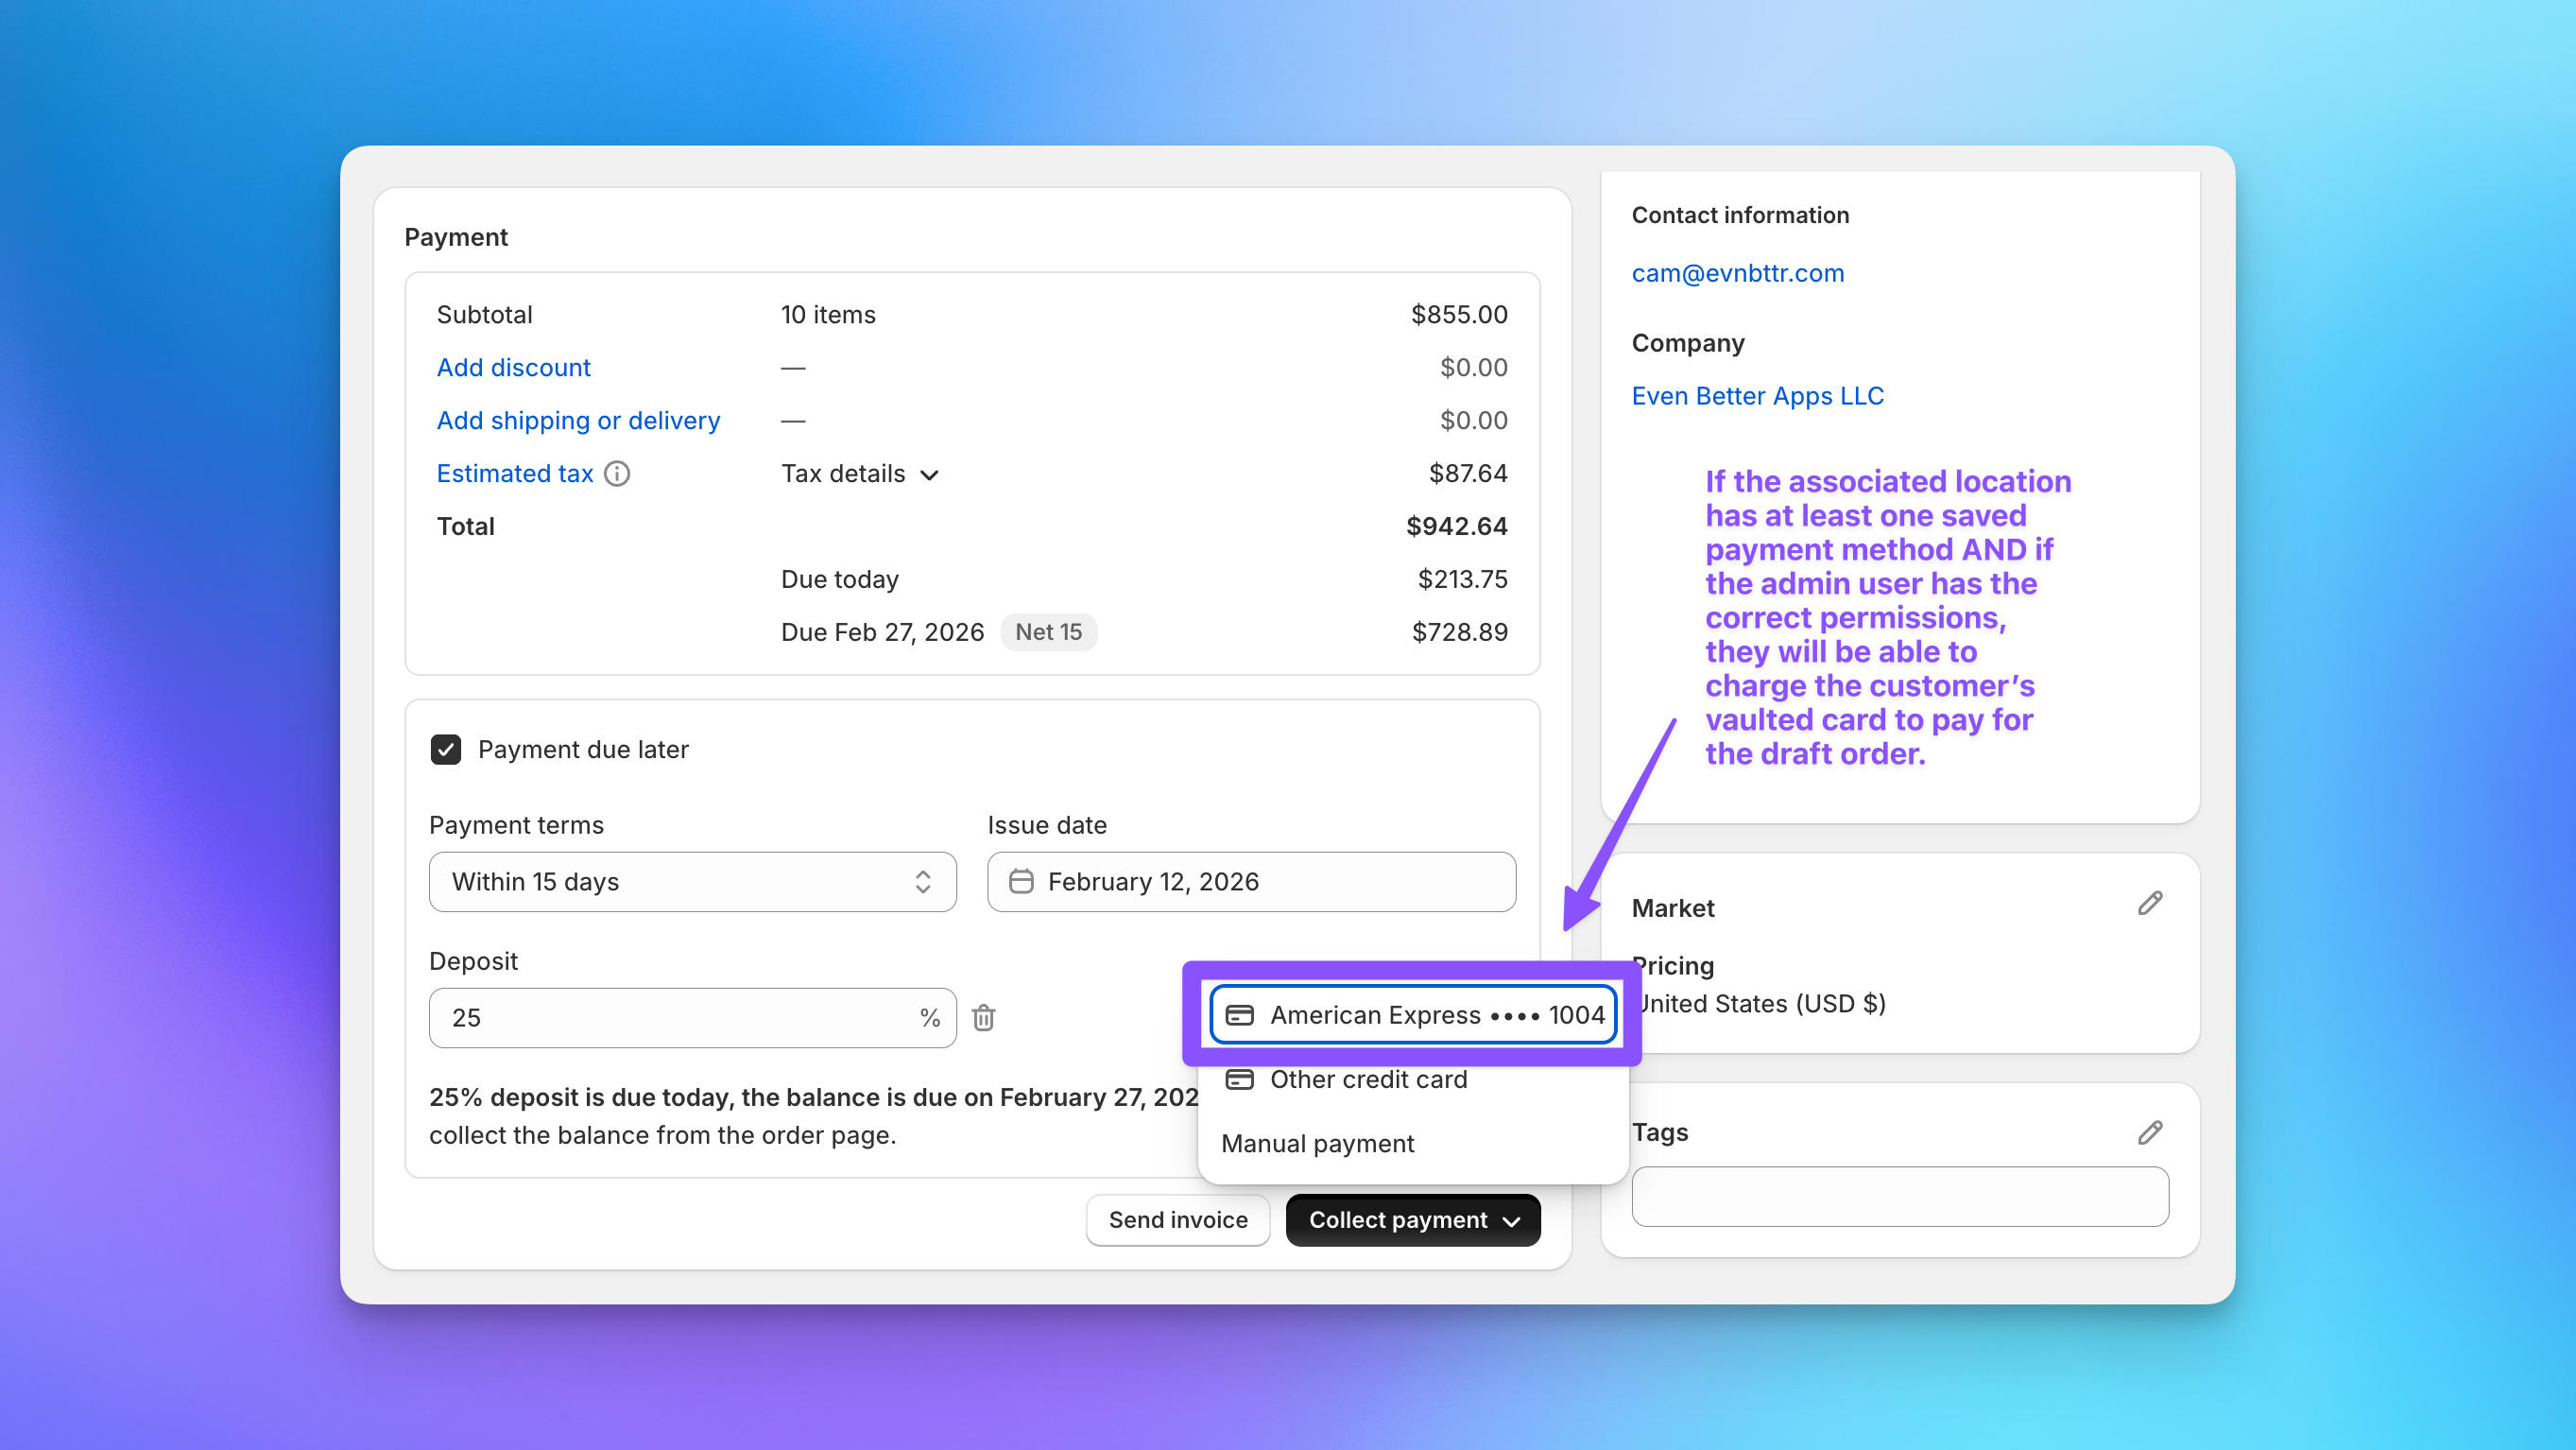
Task: Open the Collect payment dropdown chevron
Action: [x=1512, y=1220]
